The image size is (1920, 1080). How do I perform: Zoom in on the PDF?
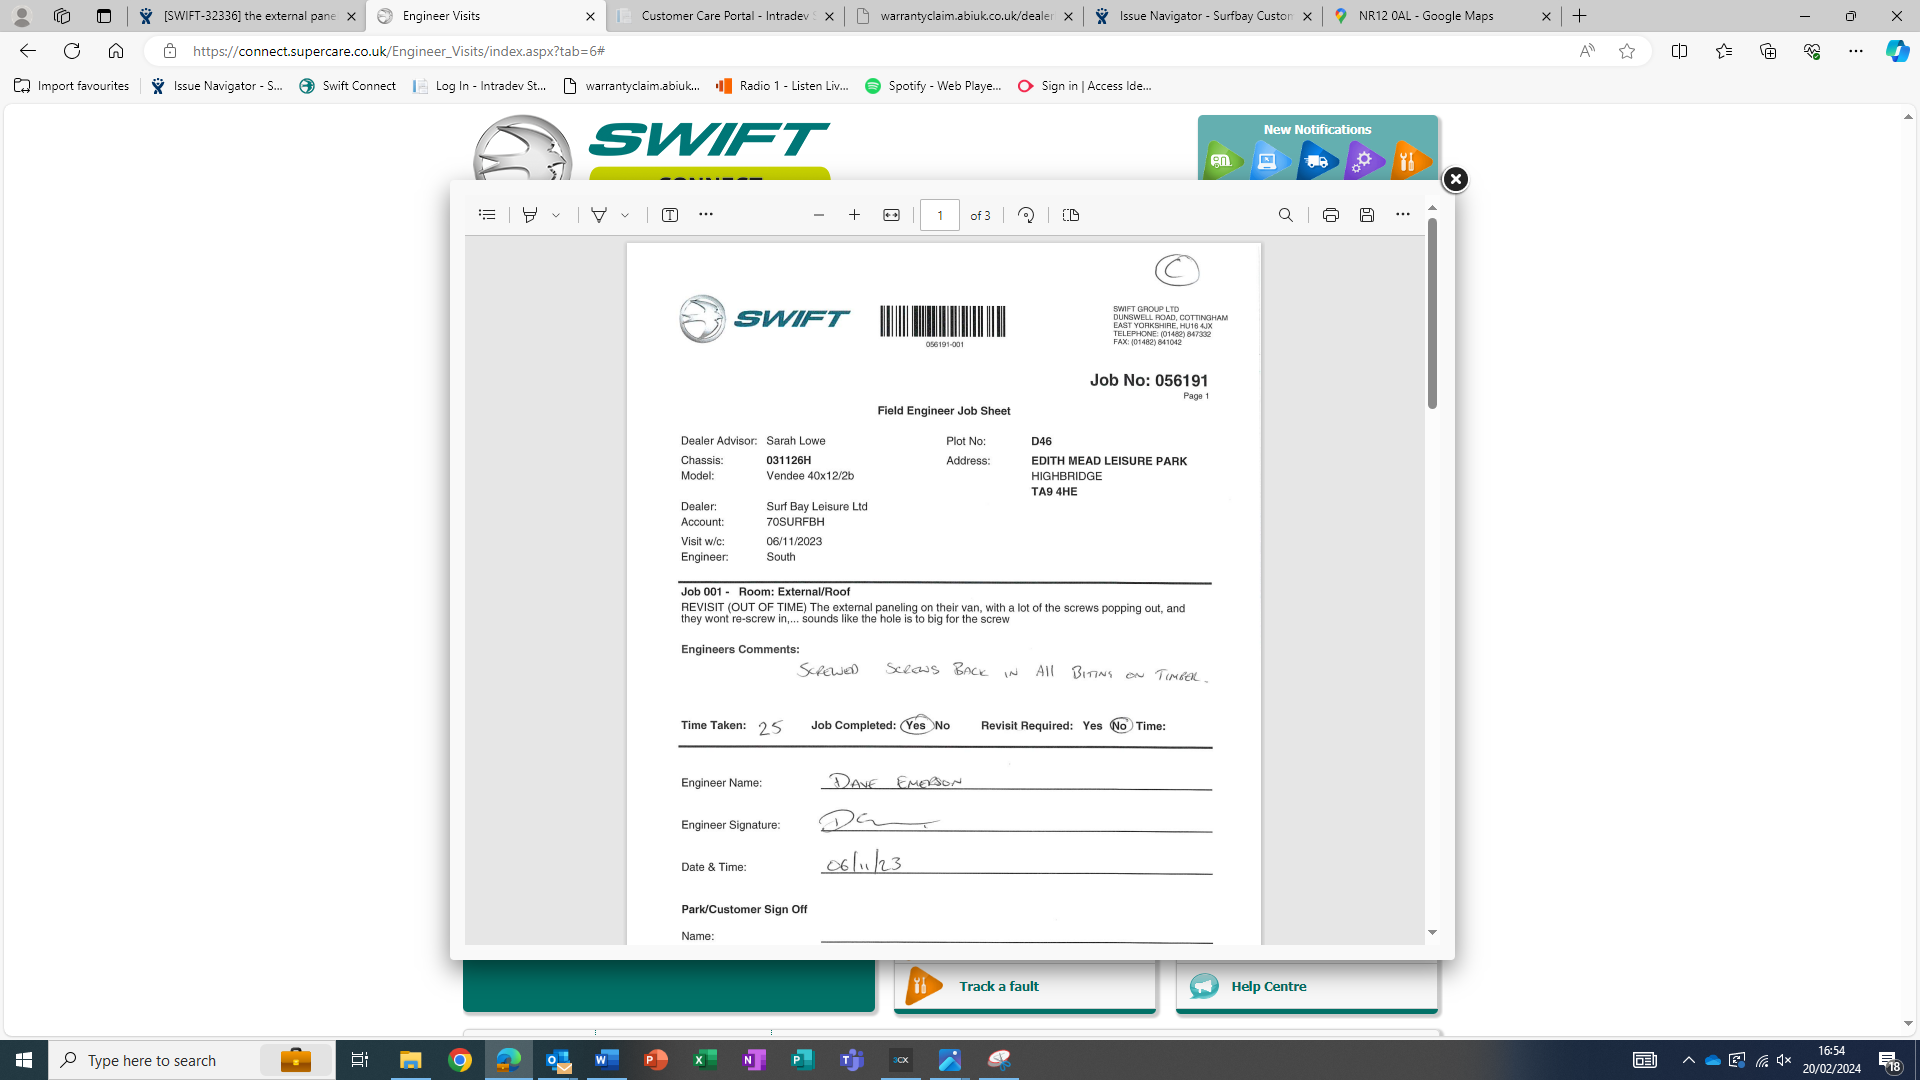855,215
